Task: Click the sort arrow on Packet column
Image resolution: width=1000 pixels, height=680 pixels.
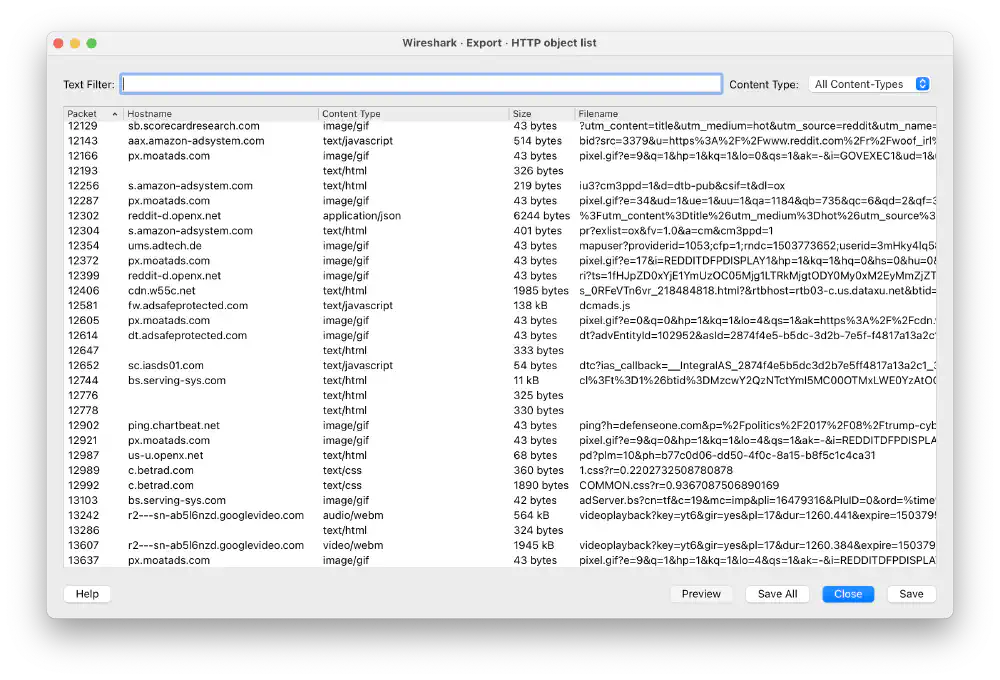Action: click(113, 113)
